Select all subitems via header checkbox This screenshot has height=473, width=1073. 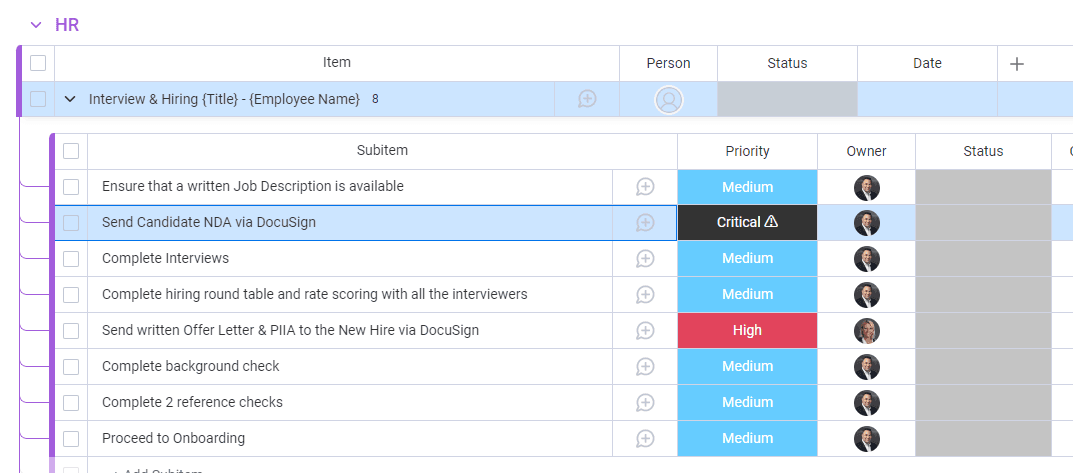click(71, 151)
